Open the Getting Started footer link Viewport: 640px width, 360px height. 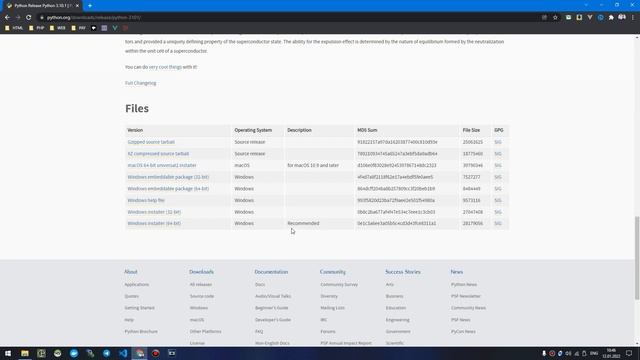point(139,308)
